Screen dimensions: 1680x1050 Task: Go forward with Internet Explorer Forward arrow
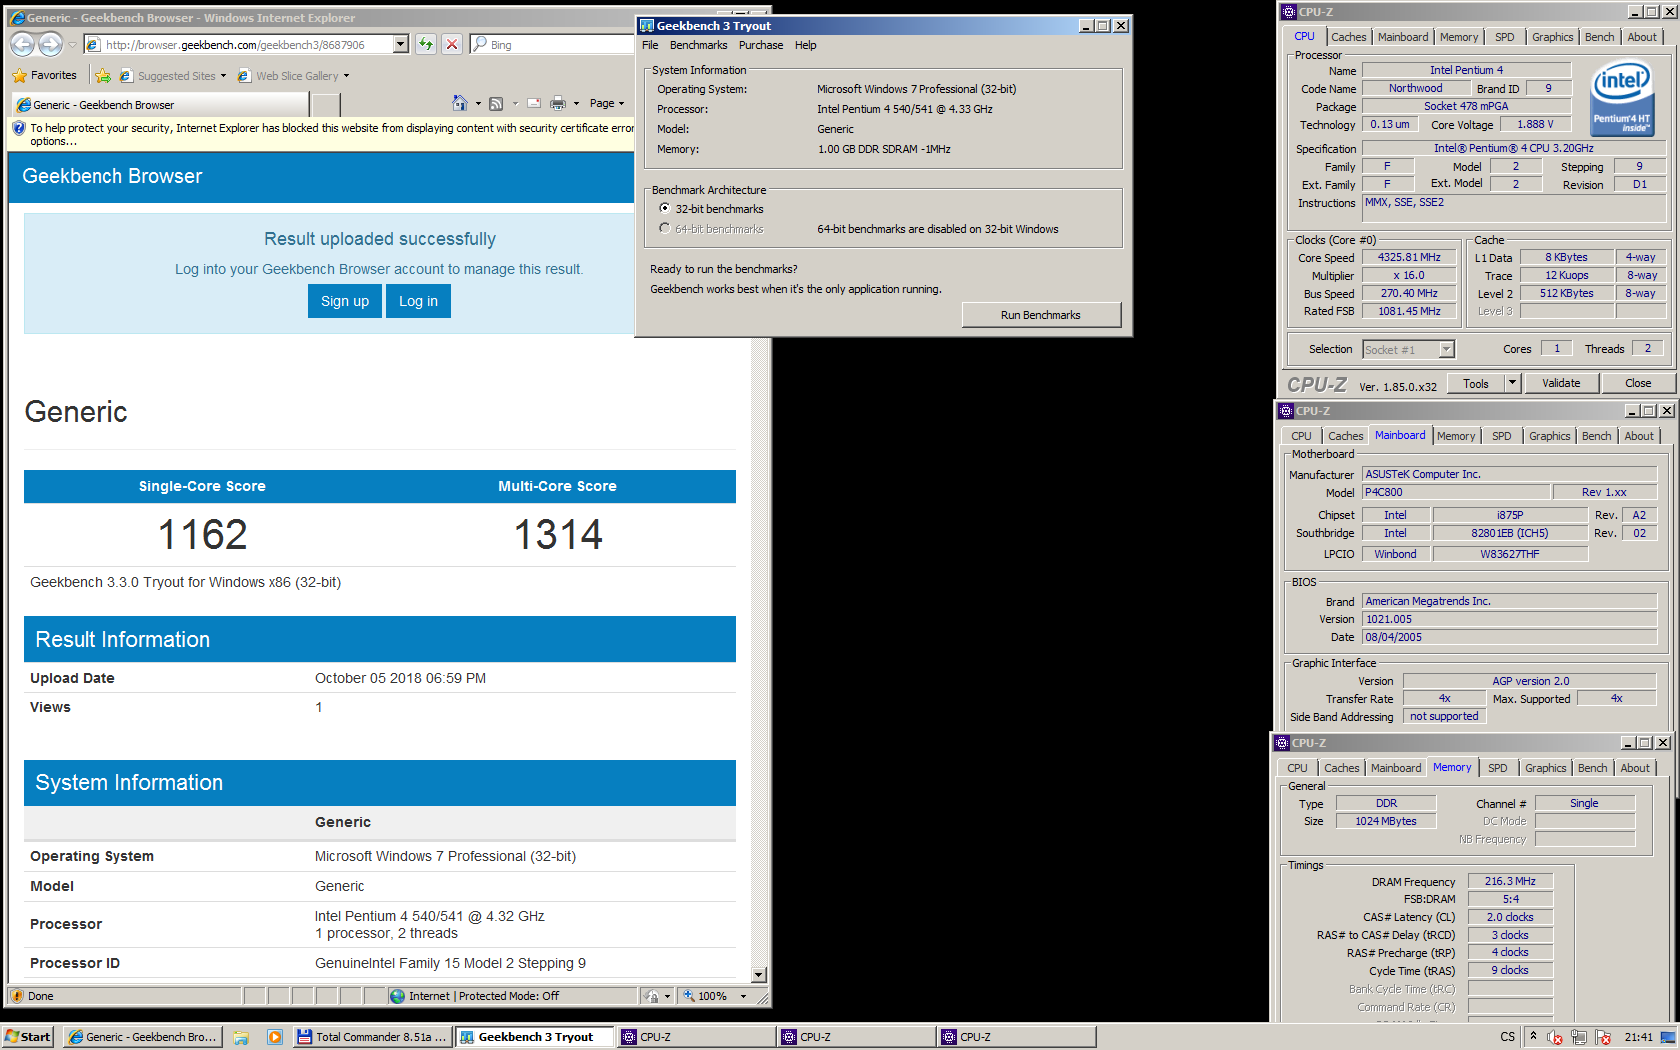pyautogui.click(x=50, y=44)
